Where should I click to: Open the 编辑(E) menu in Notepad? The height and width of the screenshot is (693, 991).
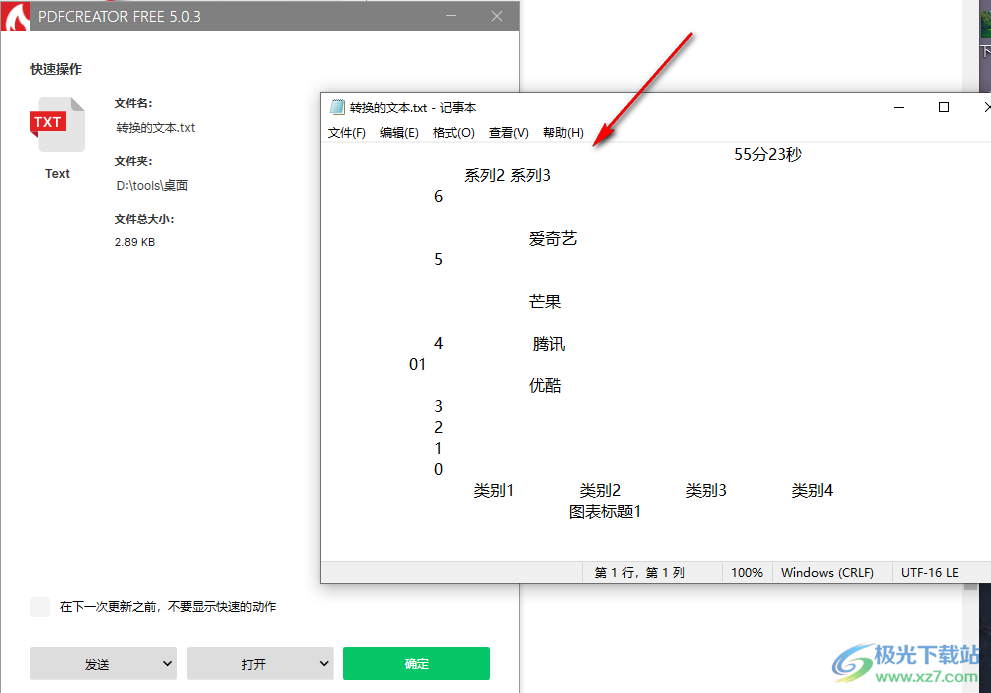pyautogui.click(x=399, y=133)
